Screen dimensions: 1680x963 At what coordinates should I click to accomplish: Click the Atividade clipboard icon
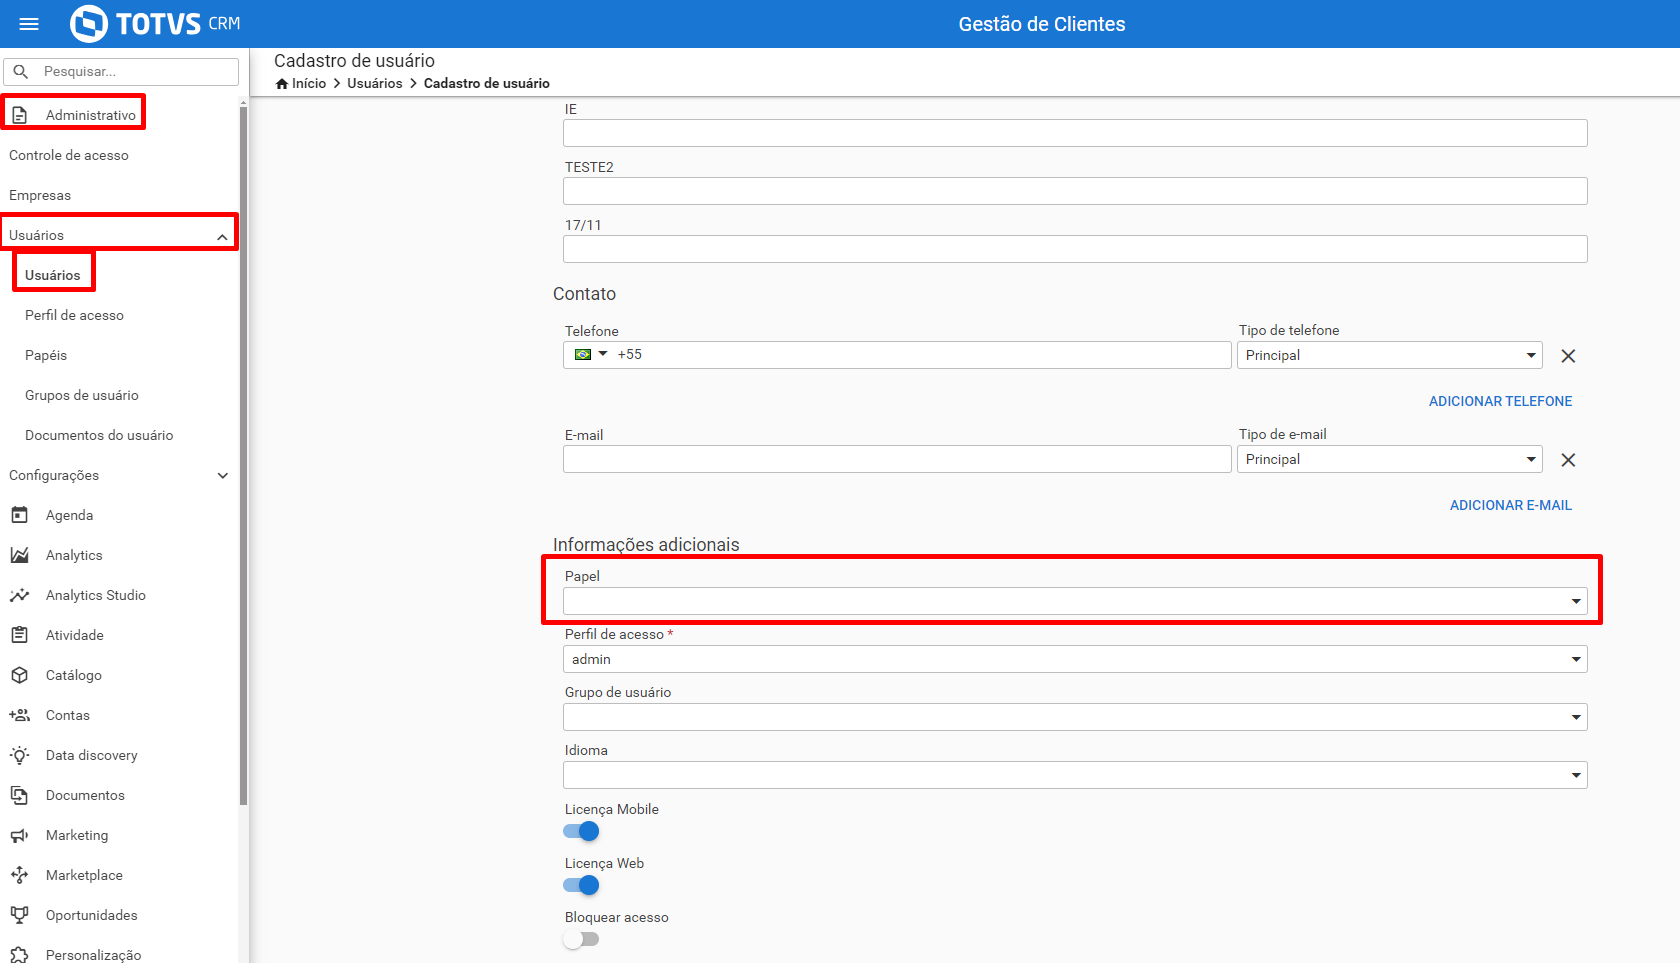[x=20, y=635]
